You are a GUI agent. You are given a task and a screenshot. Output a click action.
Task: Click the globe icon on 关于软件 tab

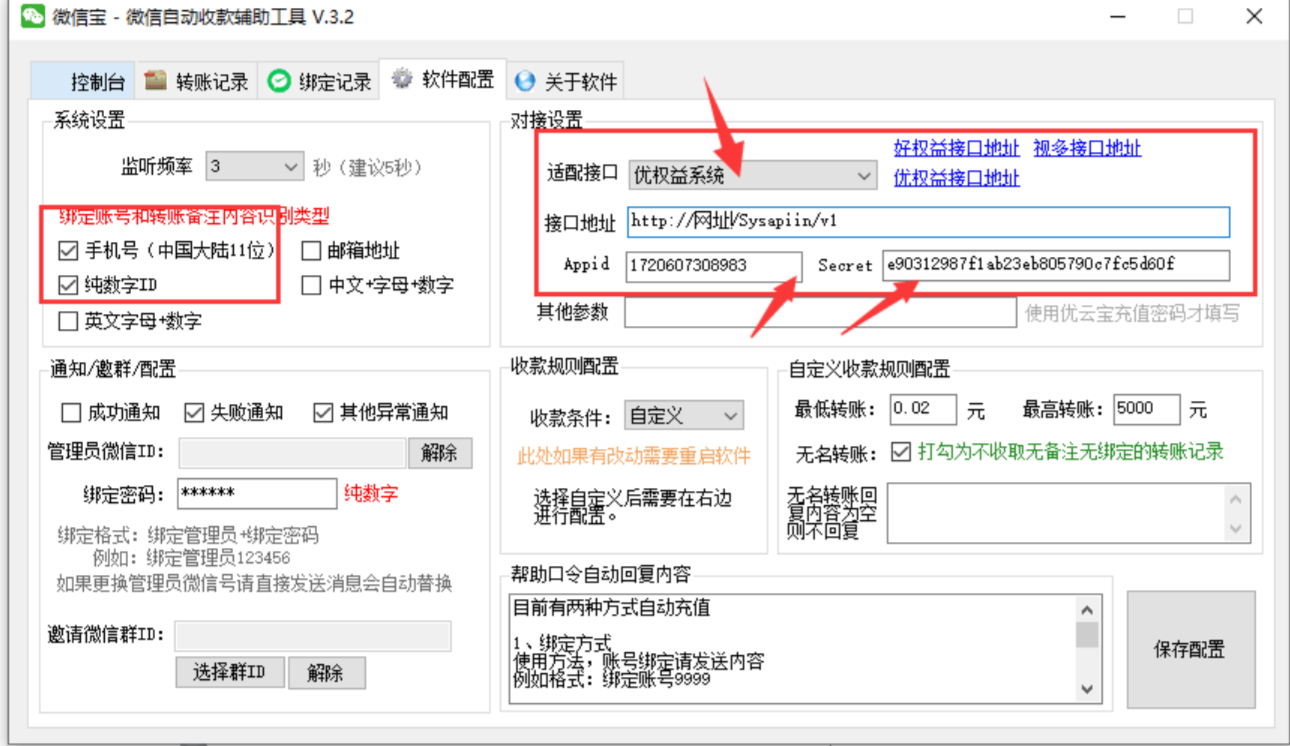524,82
